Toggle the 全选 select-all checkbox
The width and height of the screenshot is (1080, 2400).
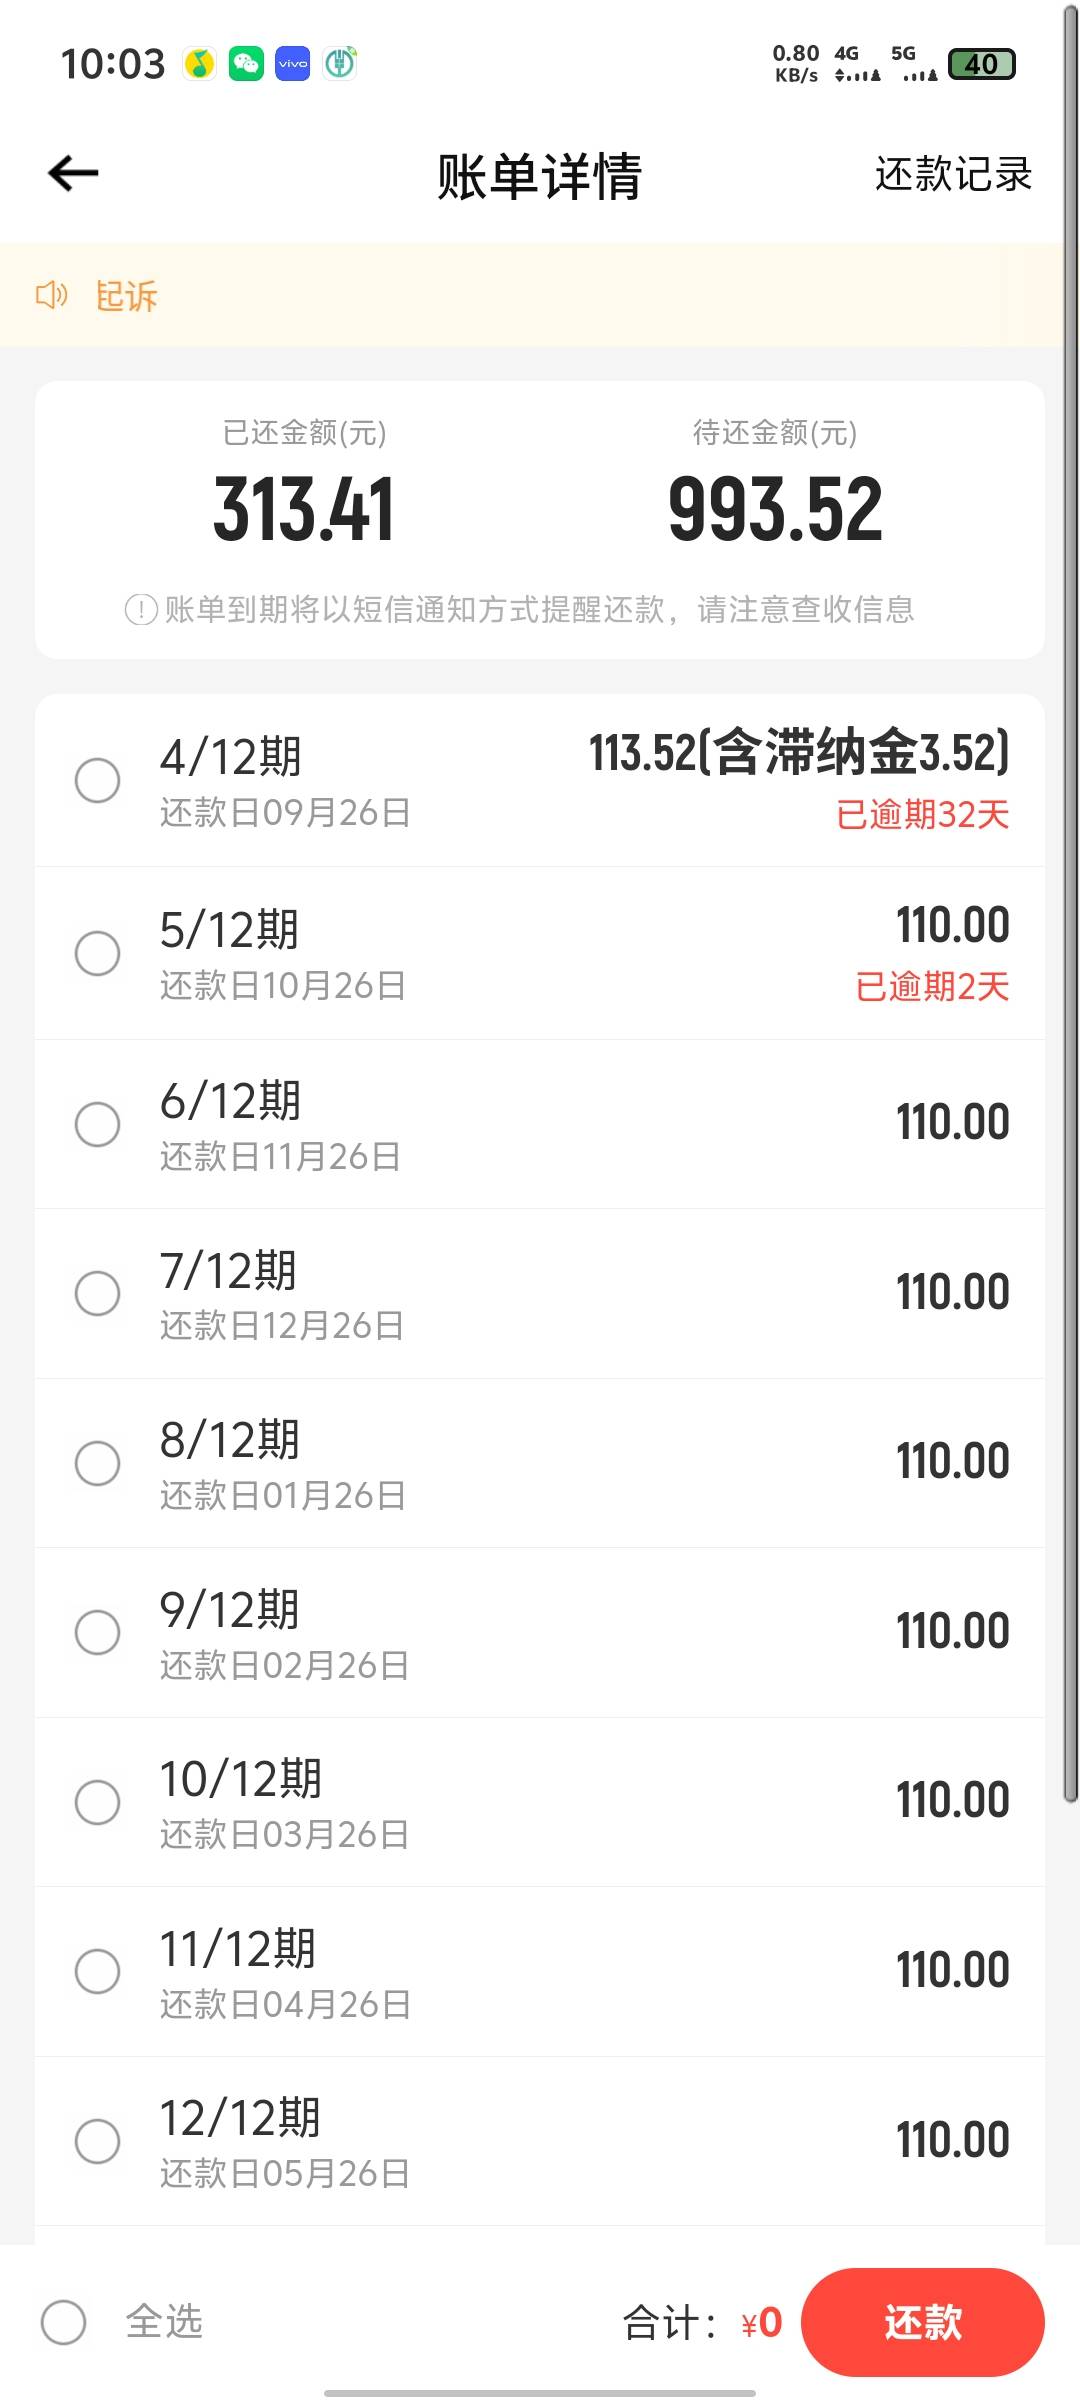coord(63,2322)
